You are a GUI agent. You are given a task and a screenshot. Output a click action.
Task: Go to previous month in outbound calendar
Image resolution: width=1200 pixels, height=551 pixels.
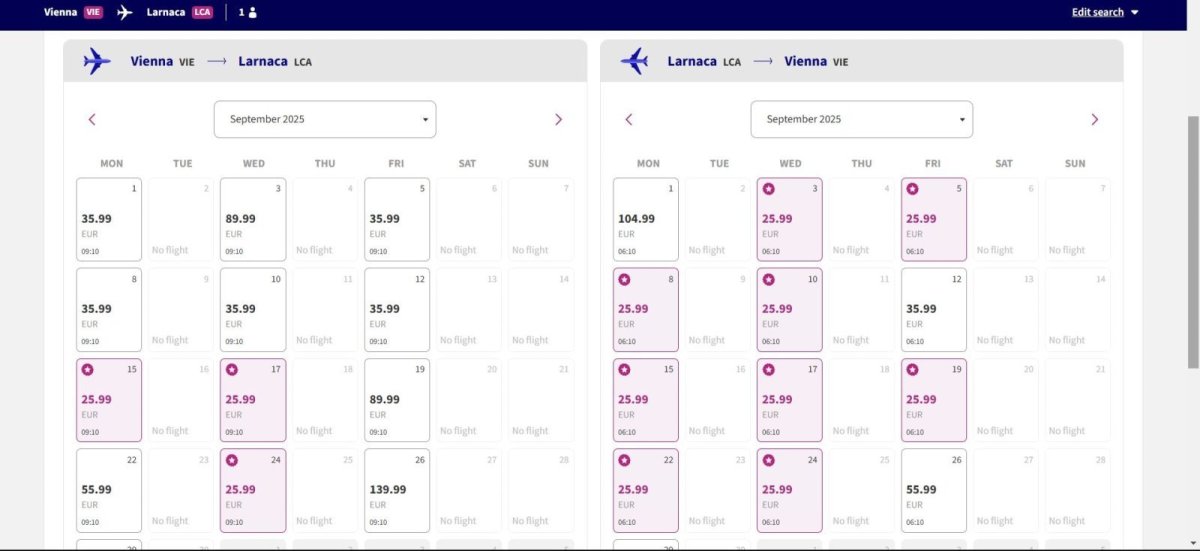point(92,119)
